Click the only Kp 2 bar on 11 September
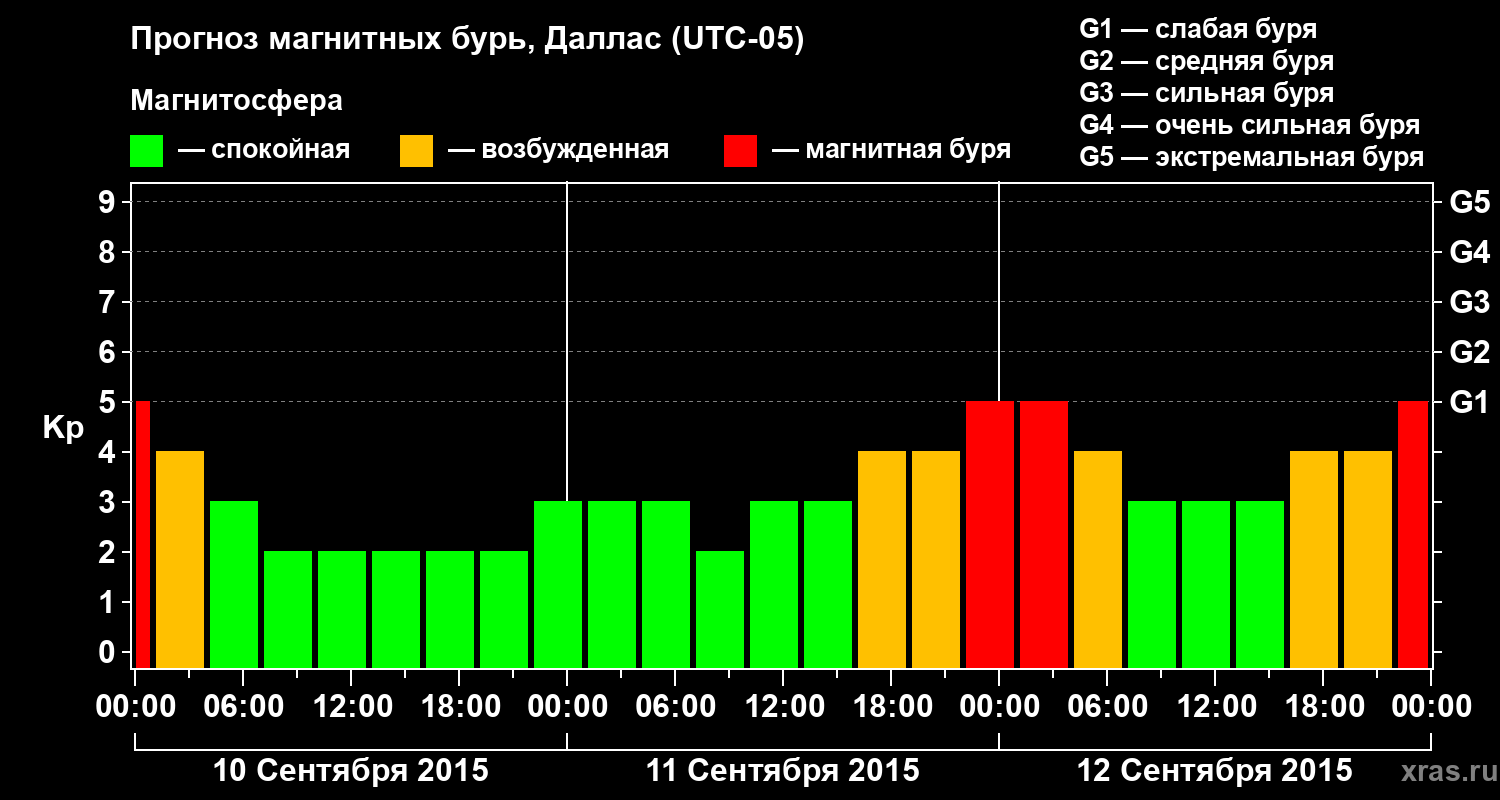 point(720,609)
